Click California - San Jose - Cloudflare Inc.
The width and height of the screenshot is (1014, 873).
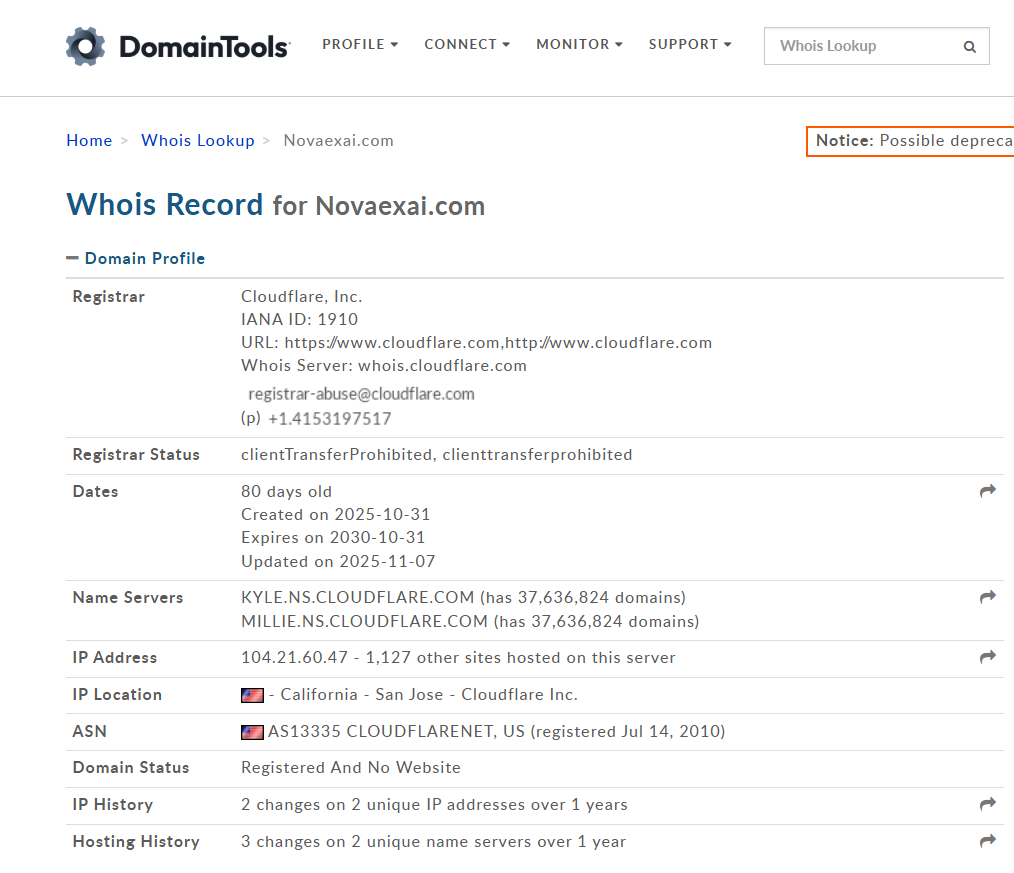click(429, 695)
